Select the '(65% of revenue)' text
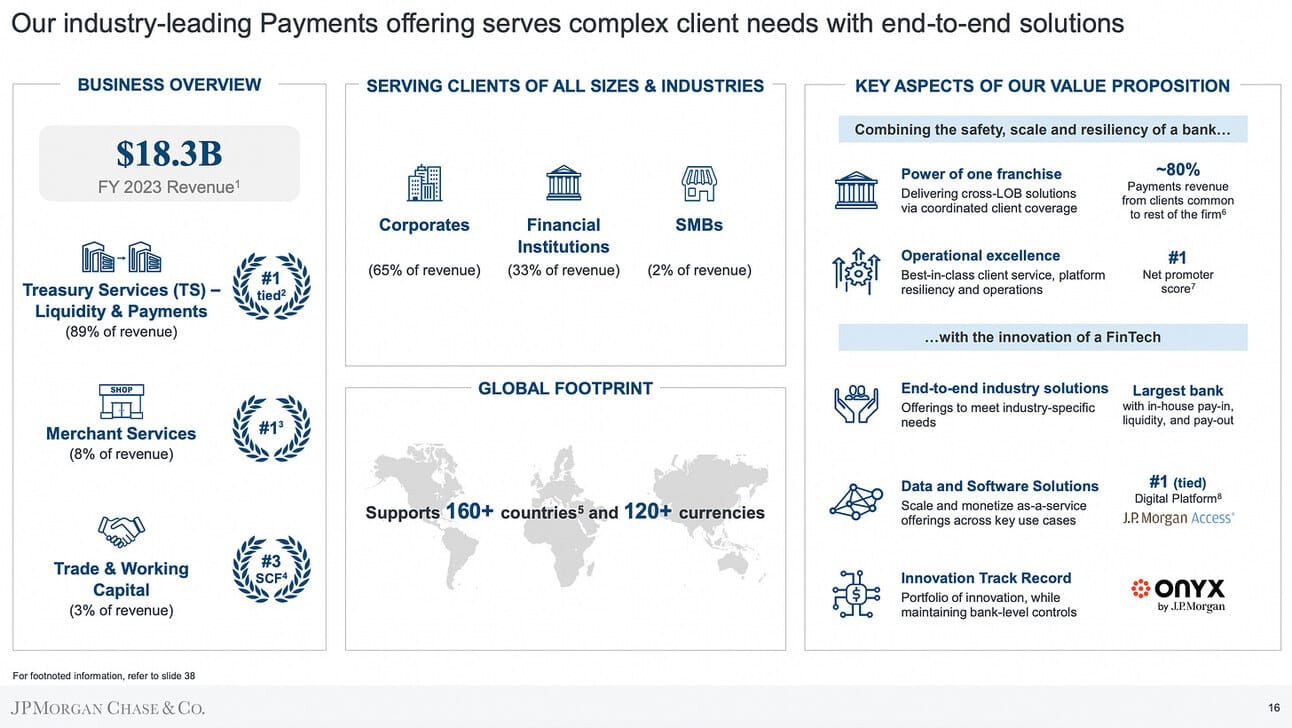 point(424,270)
